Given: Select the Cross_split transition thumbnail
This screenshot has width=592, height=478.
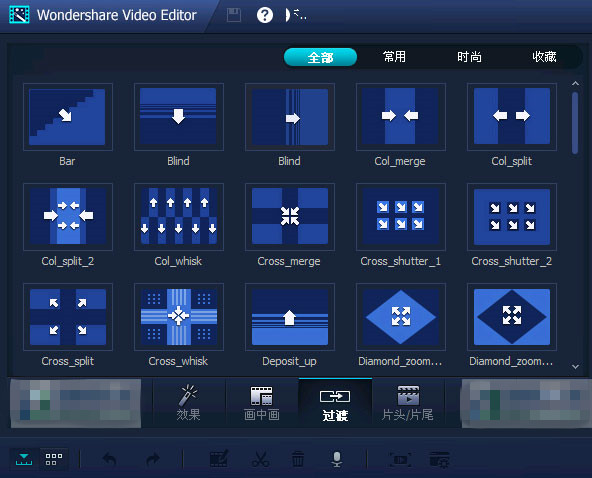Looking at the screenshot, I should point(68,317).
